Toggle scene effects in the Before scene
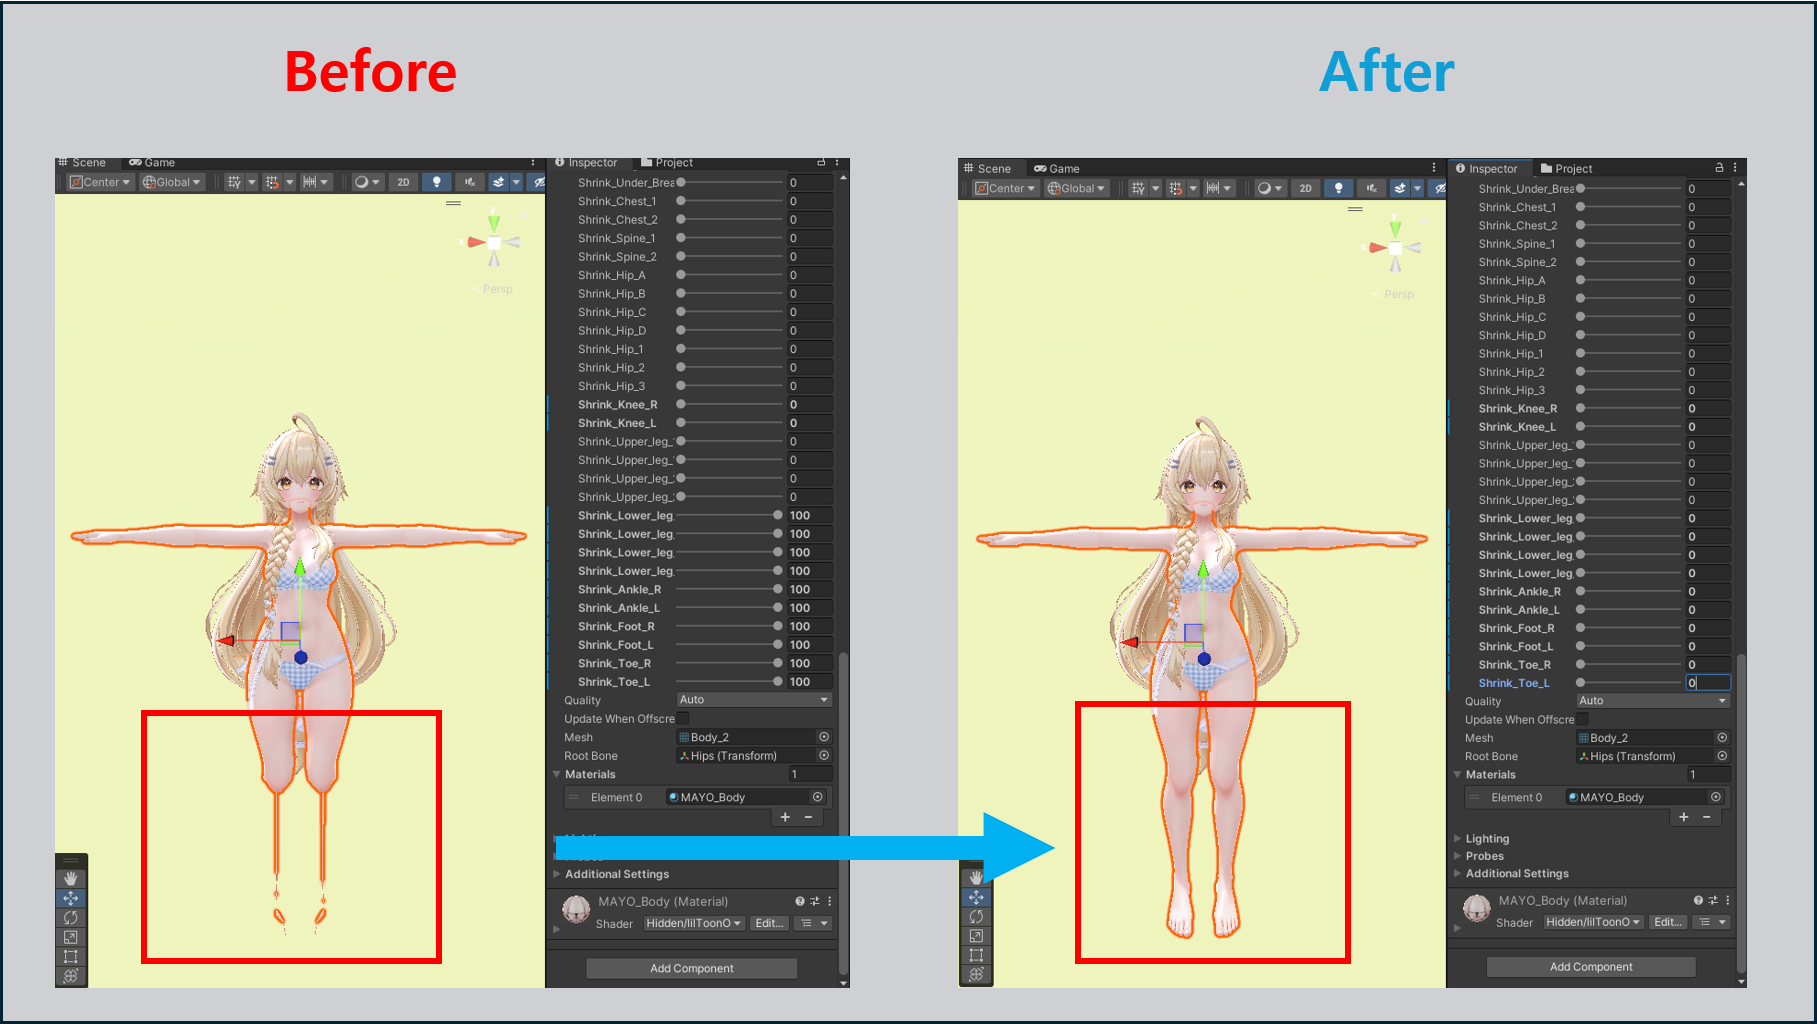 click(x=498, y=182)
